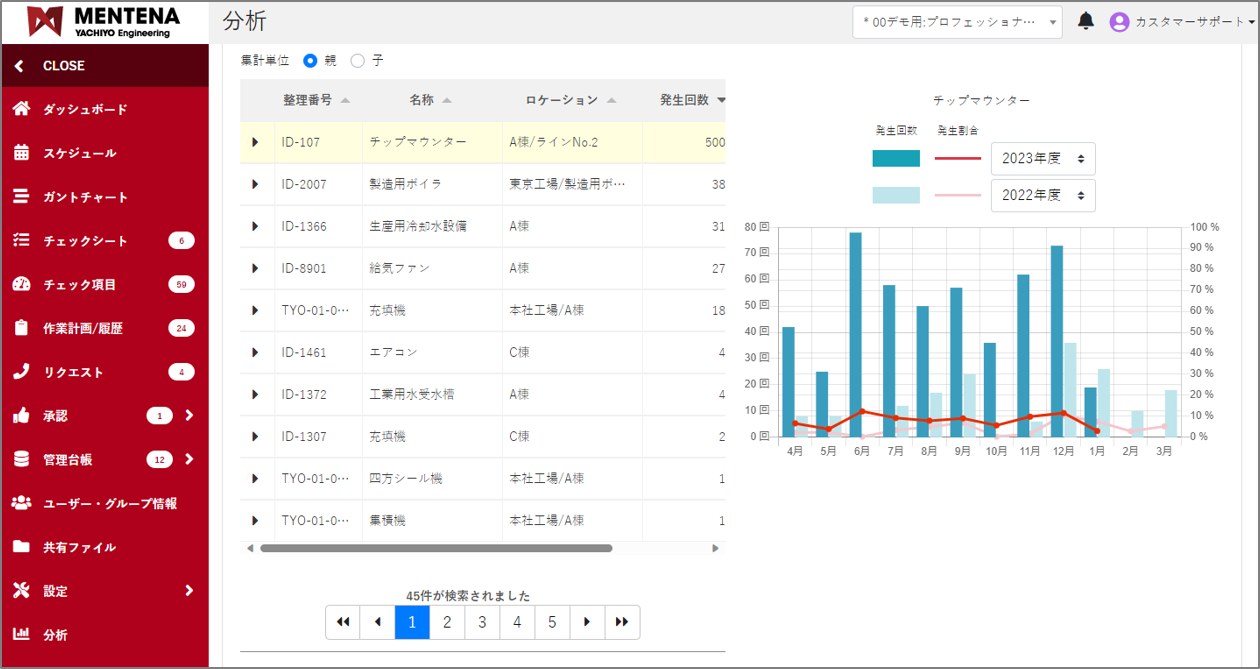The width and height of the screenshot is (1260, 669).
Task: Go to page 3 of results
Action: tap(482, 622)
